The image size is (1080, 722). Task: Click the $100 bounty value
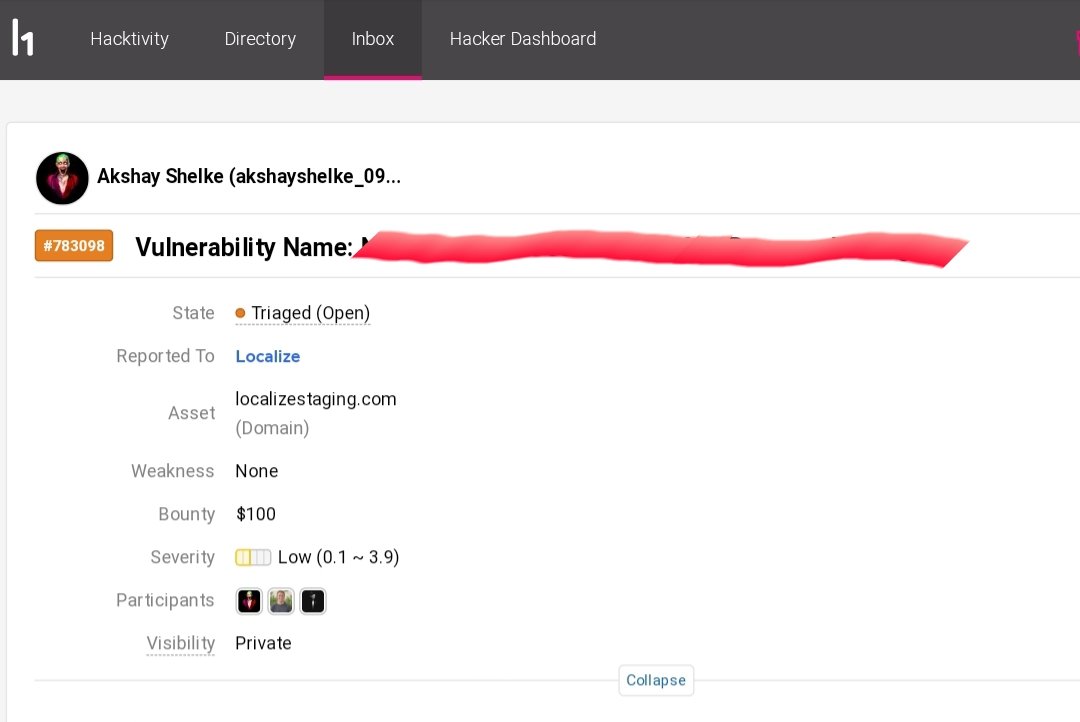pyautogui.click(x=256, y=514)
